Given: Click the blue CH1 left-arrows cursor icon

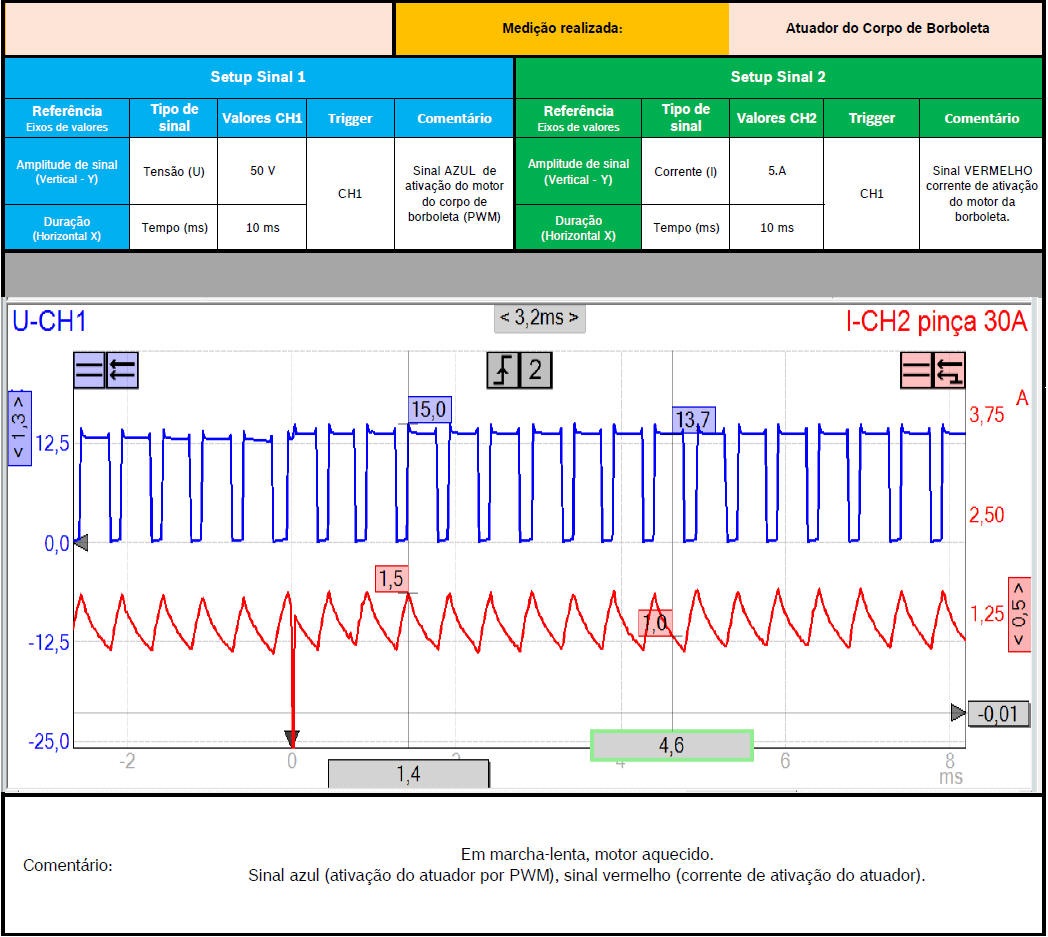Looking at the screenshot, I should click(x=122, y=371).
